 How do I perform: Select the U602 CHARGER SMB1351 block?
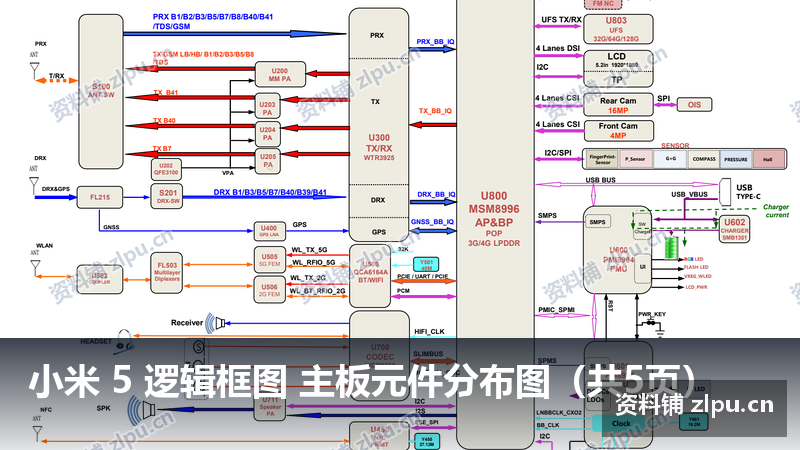735,229
